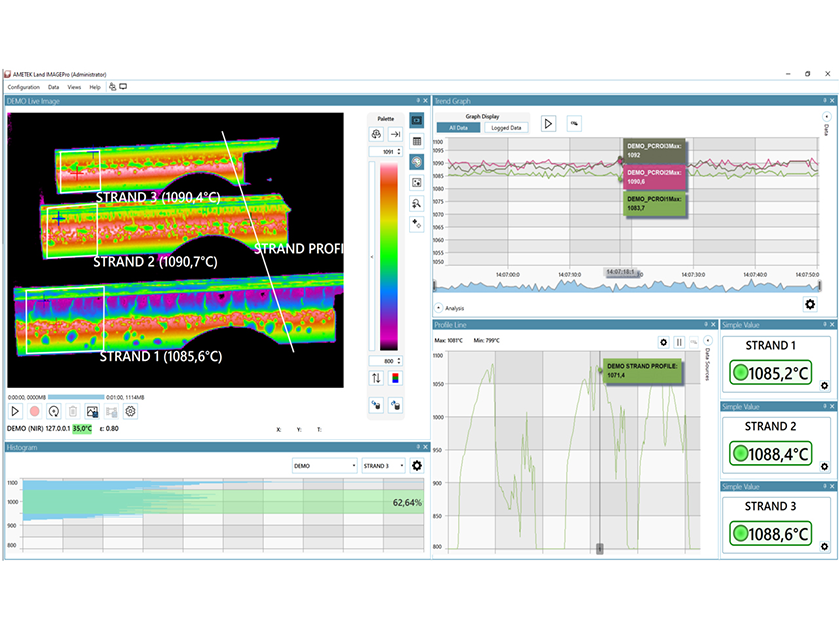
Task: Collapse the palette panel with small arrow
Action: coord(372,257)
